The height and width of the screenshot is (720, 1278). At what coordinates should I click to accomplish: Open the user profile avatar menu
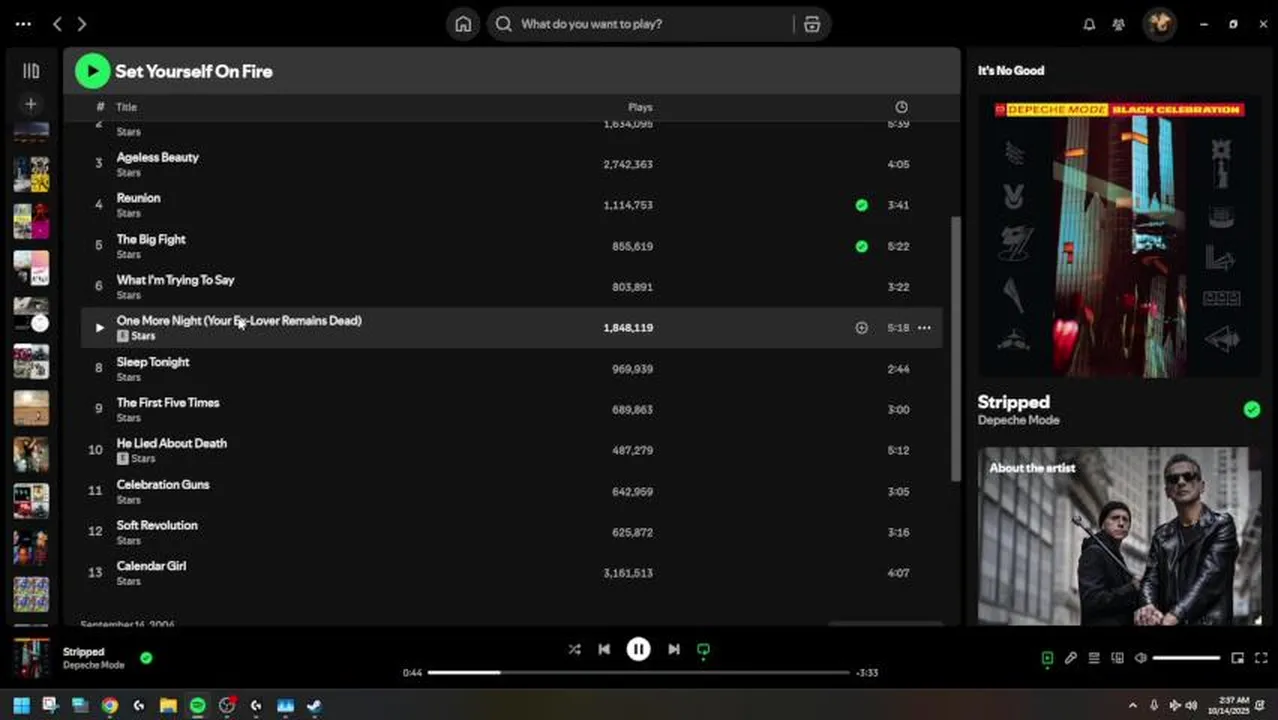pyautogui.click(x=1160, y=24)
